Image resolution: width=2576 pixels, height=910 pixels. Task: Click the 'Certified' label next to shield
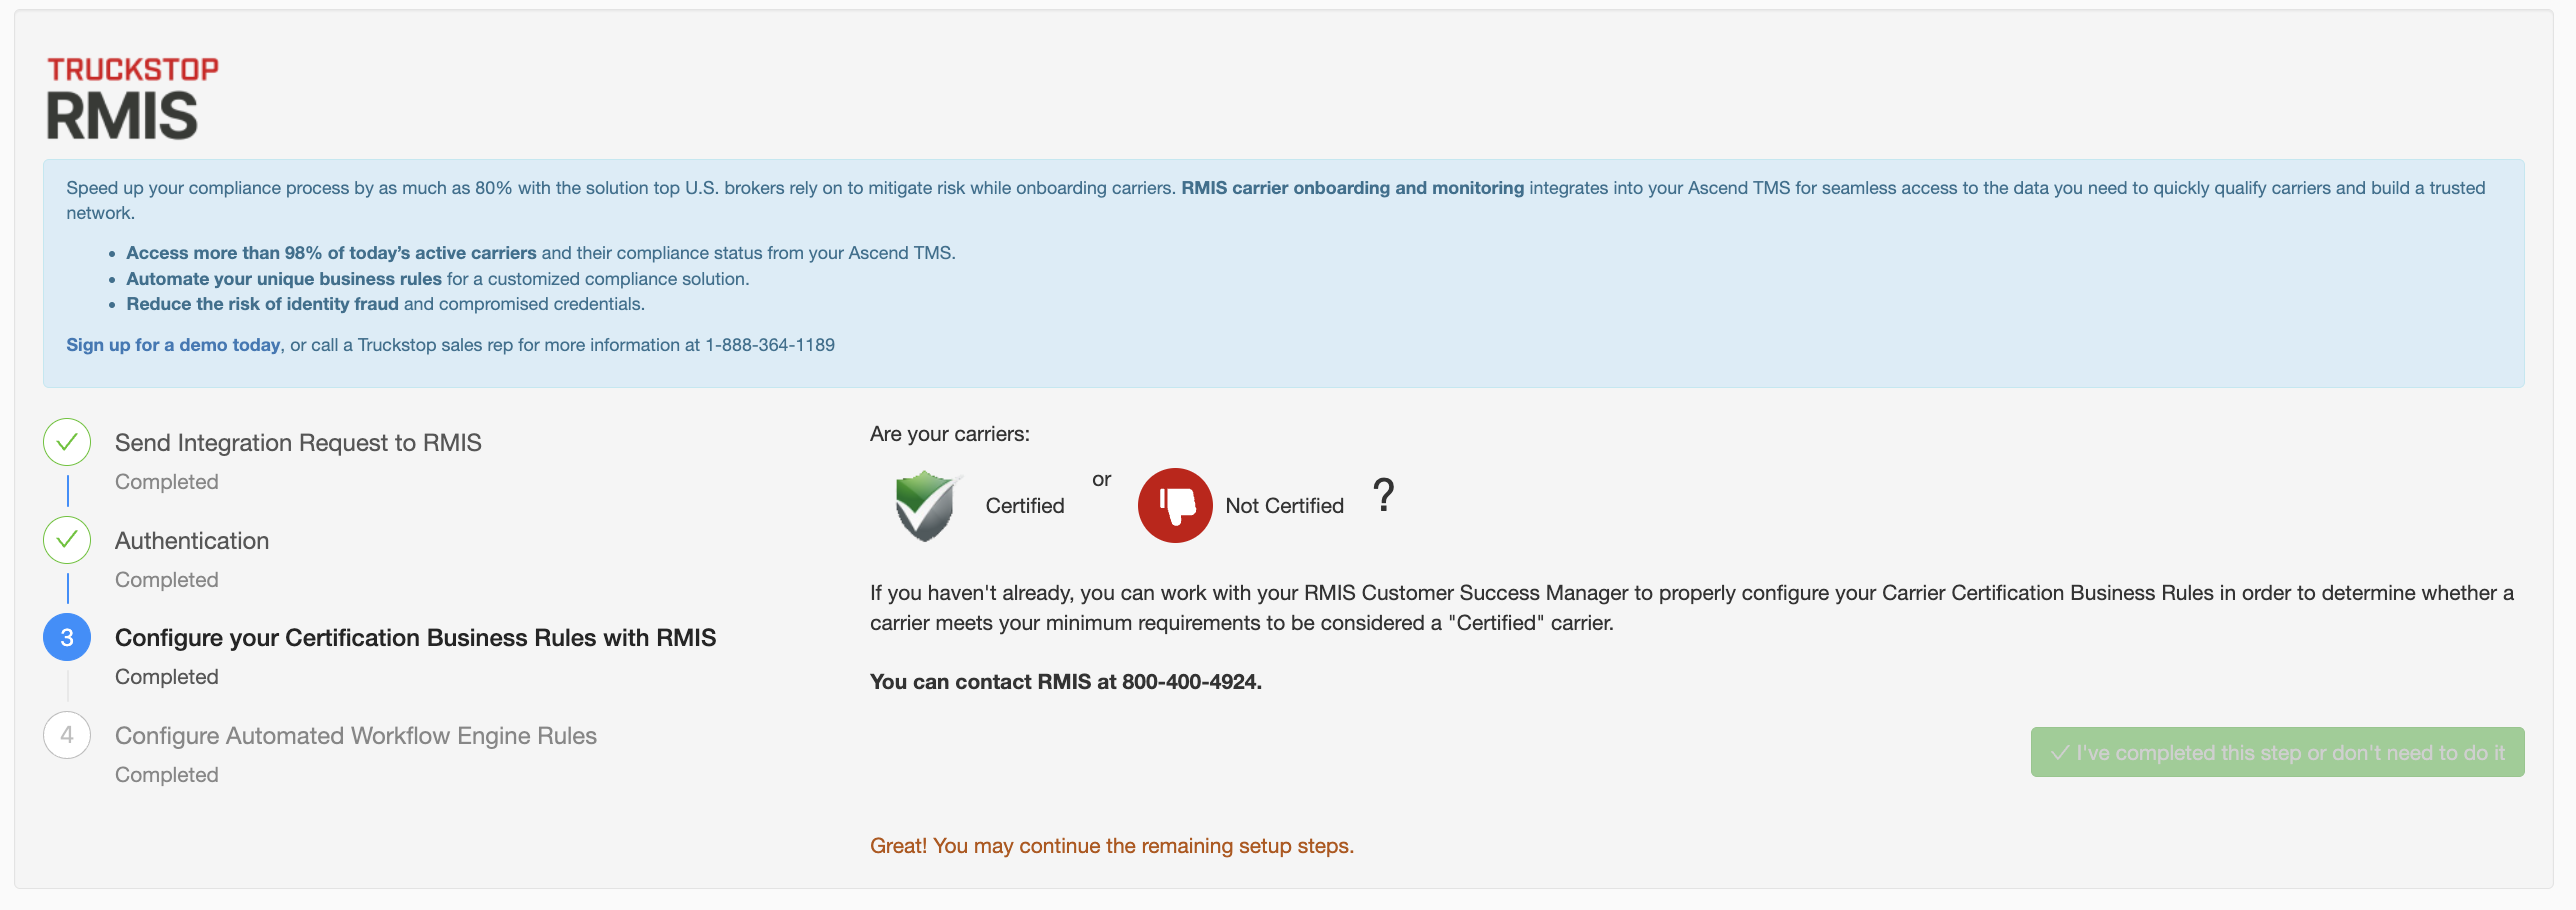coord(1025,506)
